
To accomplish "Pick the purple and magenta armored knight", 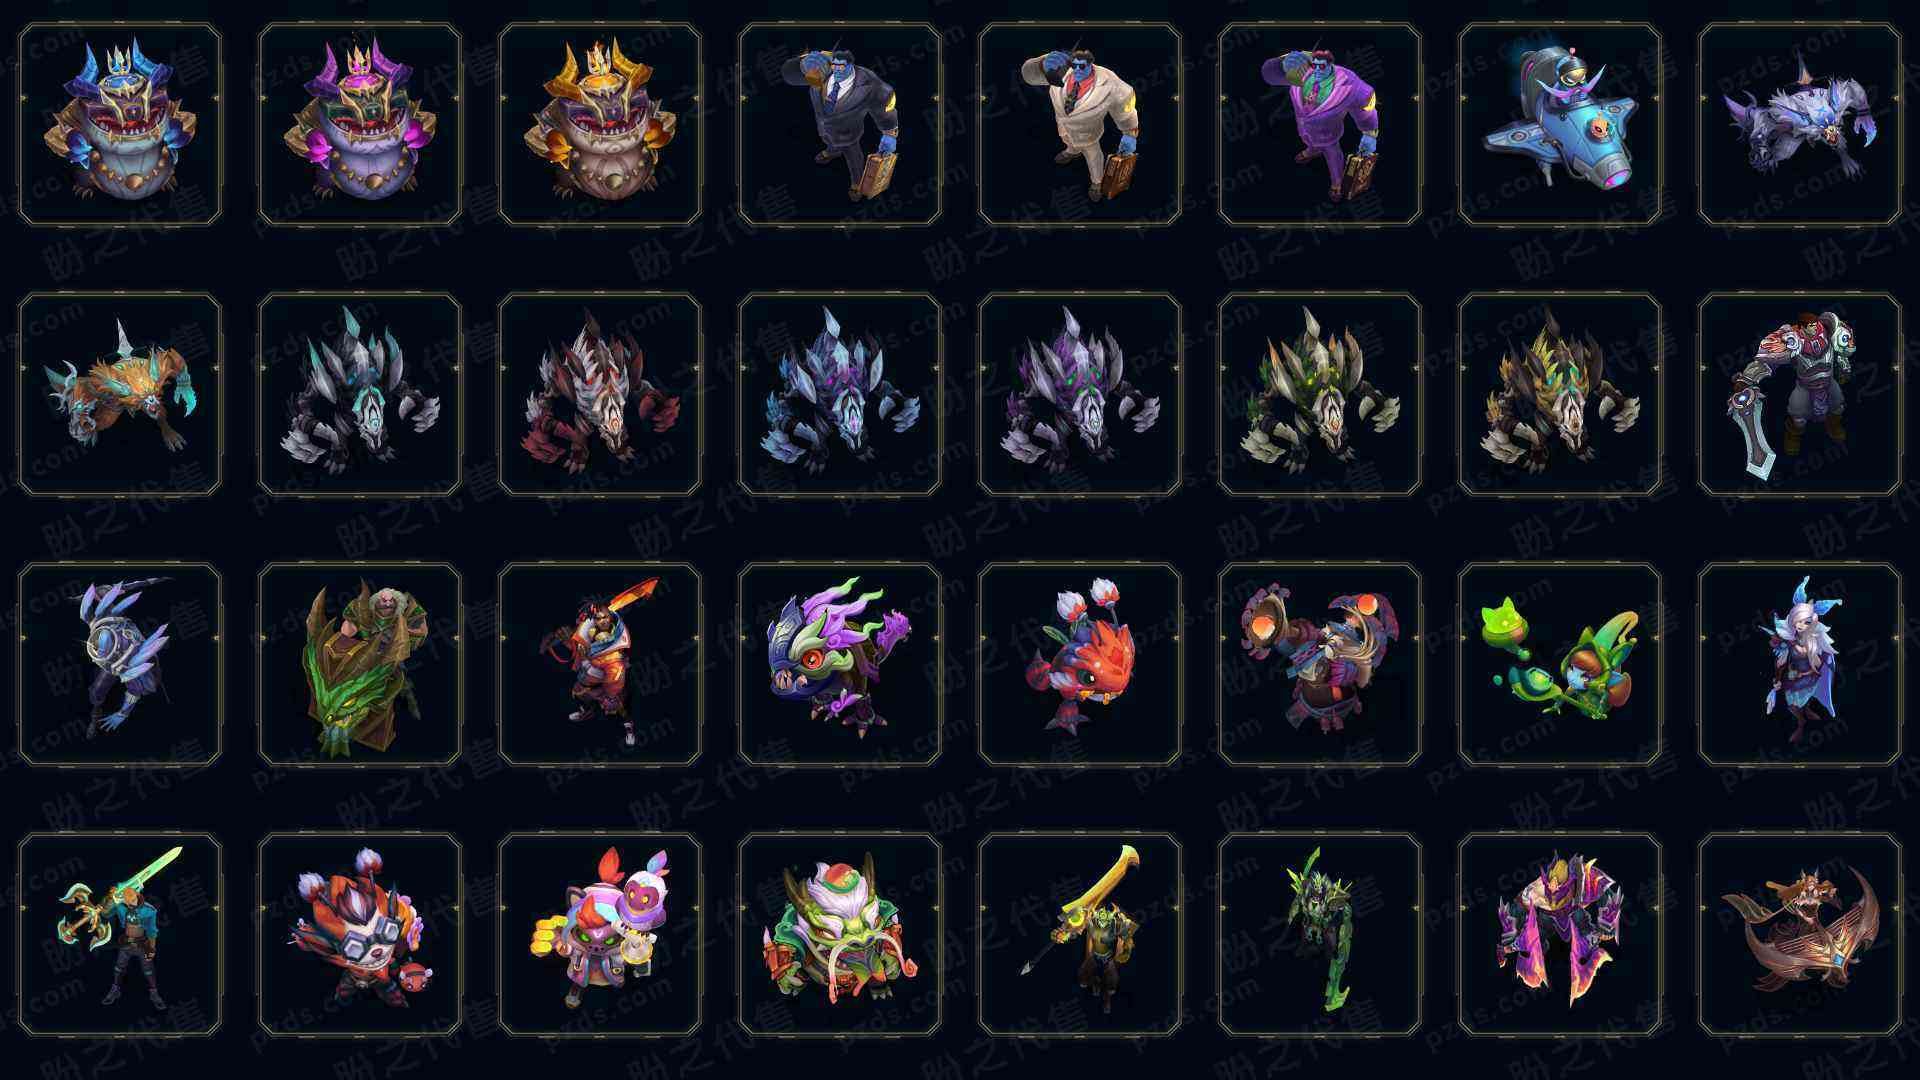I will pos(1560,934).
